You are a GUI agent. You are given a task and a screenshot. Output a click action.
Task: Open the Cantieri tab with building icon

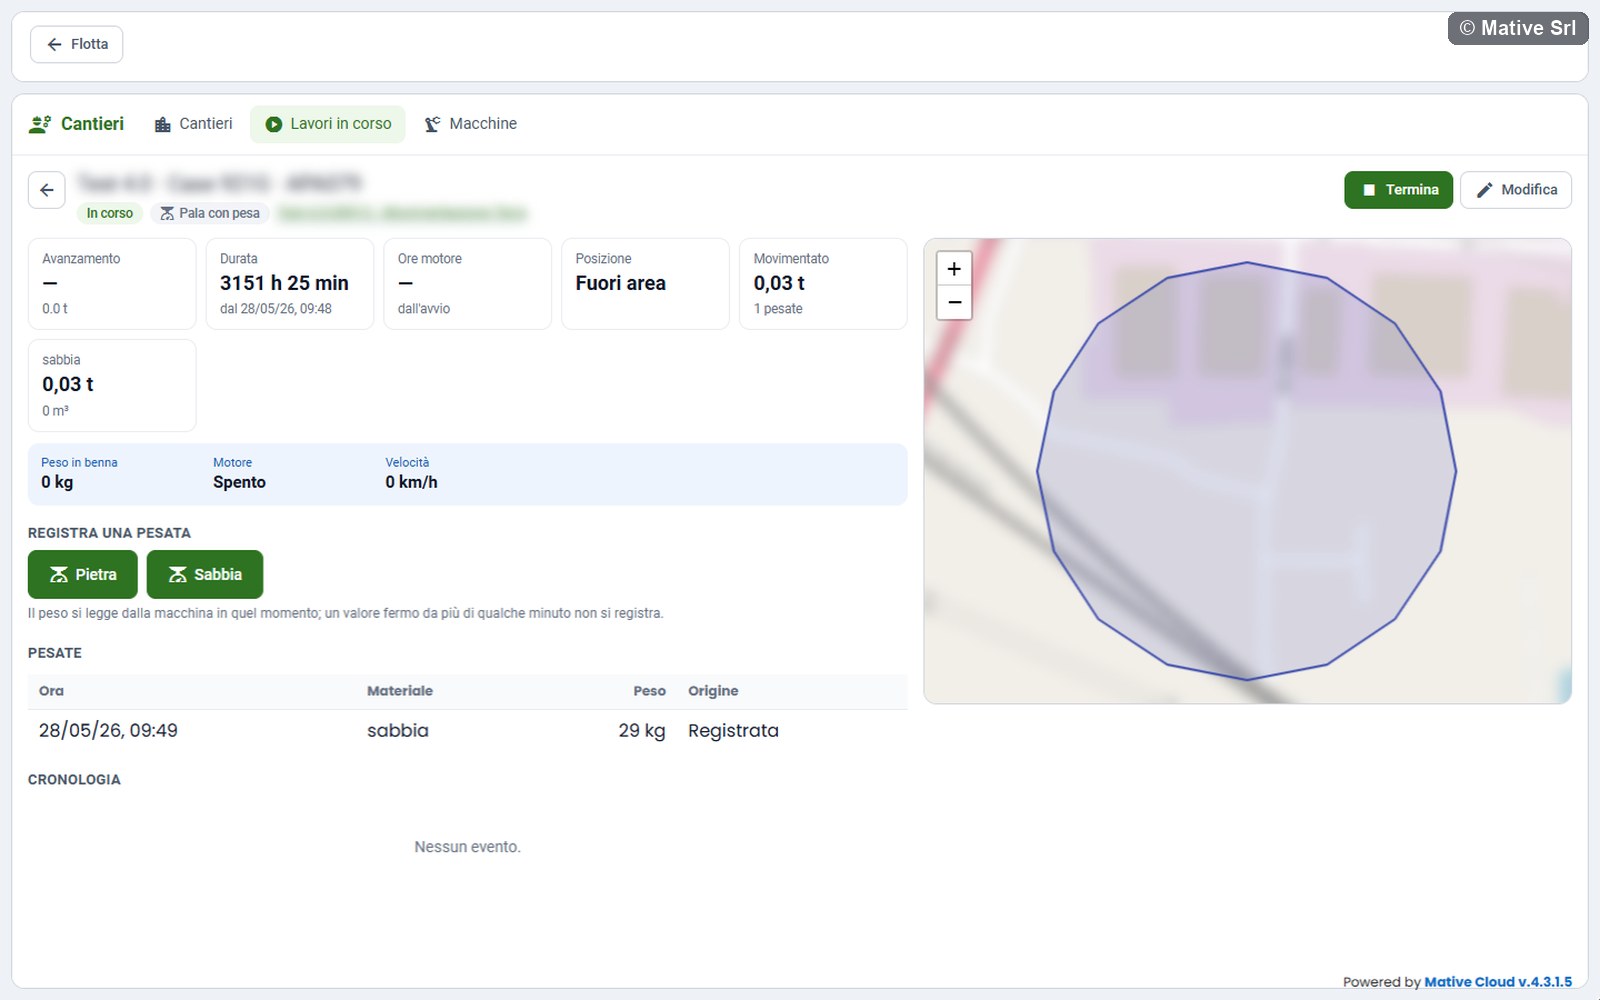tap(193, 124)
